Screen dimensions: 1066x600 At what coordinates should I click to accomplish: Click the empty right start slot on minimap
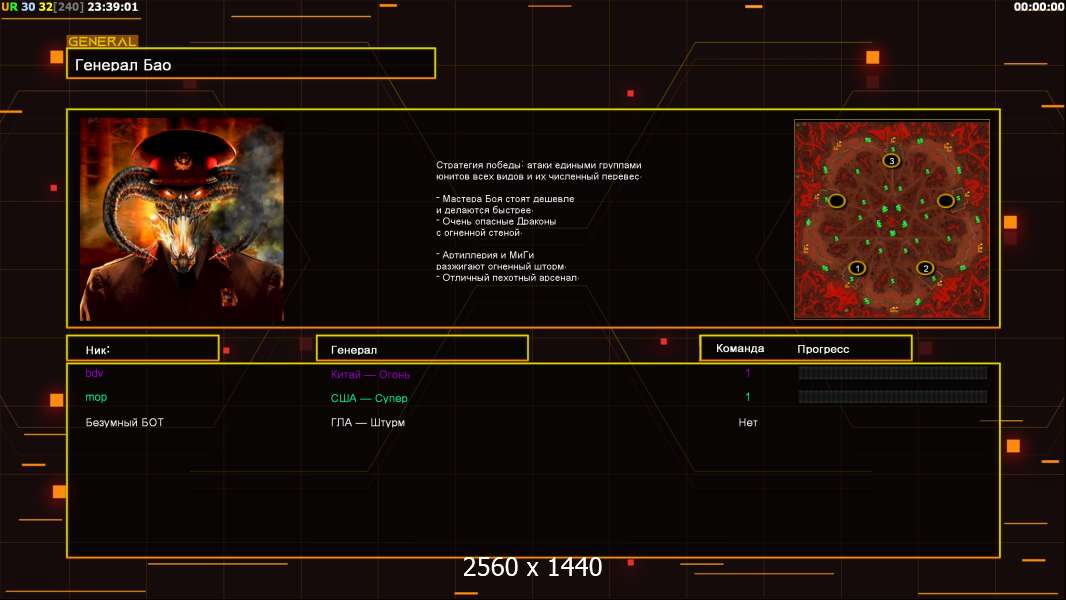click(x=945, y=201)
